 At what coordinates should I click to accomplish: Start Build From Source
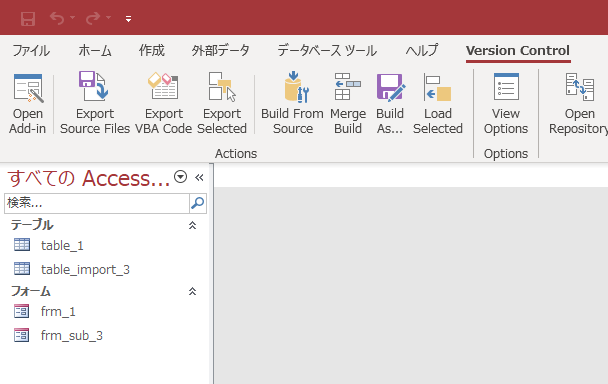coord(293,102)
